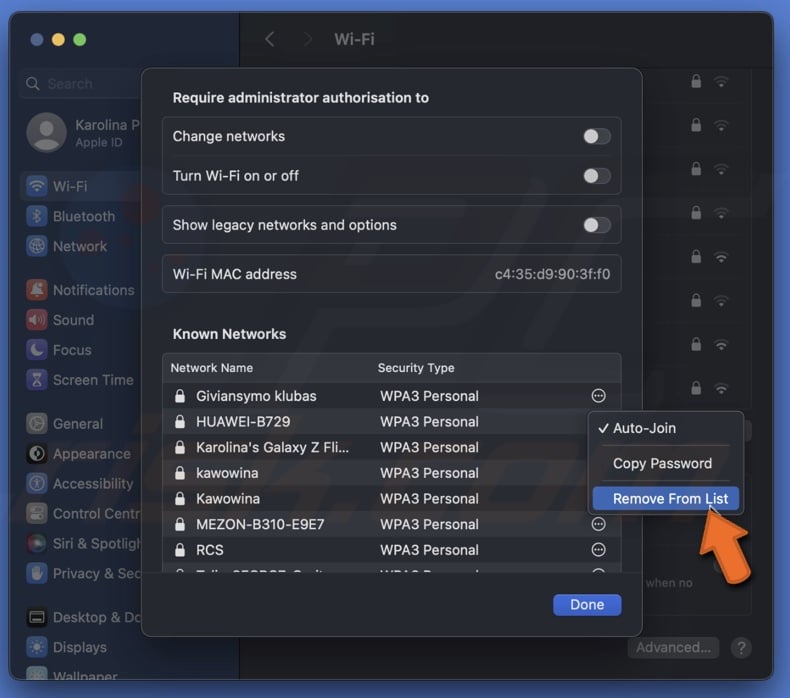
Task: Open Notifications settings in sidebar
Action: pos(81,290)
